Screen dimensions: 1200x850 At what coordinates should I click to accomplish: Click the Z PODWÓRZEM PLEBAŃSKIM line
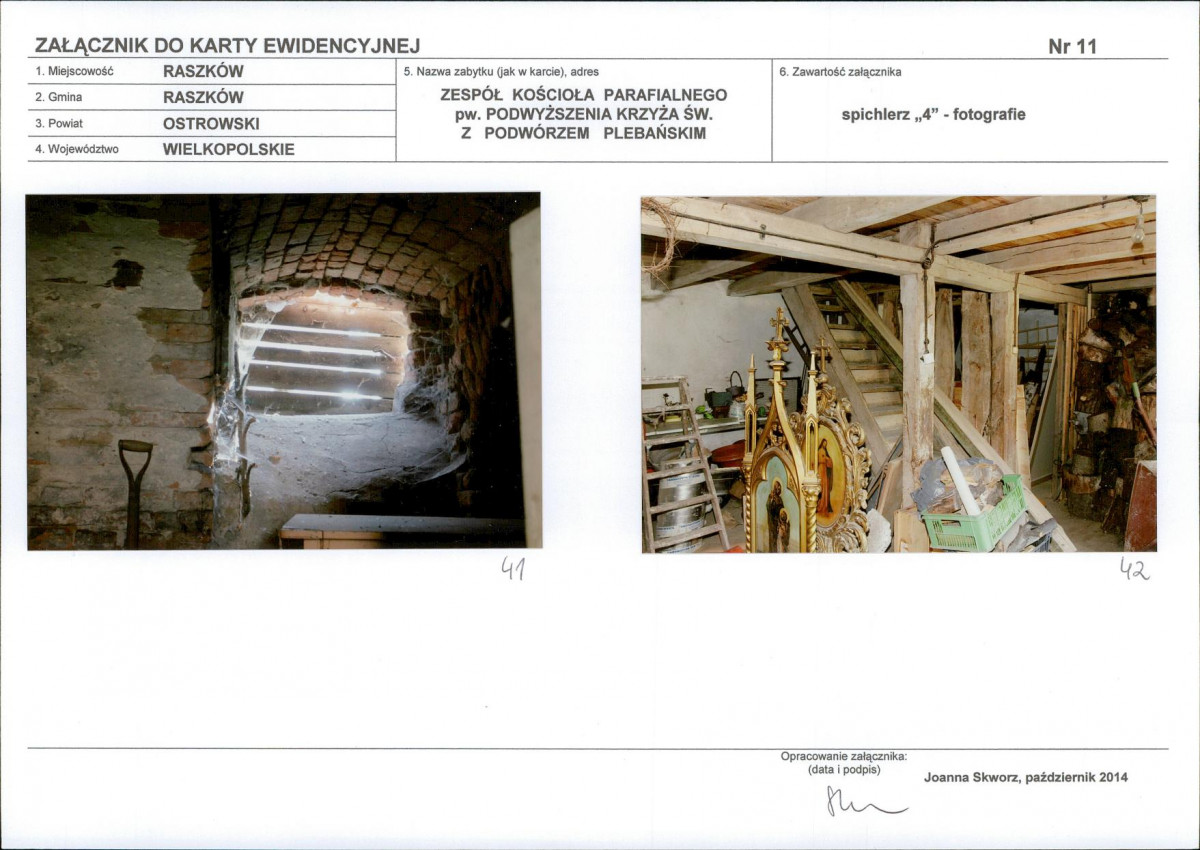pyautogui.click(x=584, y=133)
